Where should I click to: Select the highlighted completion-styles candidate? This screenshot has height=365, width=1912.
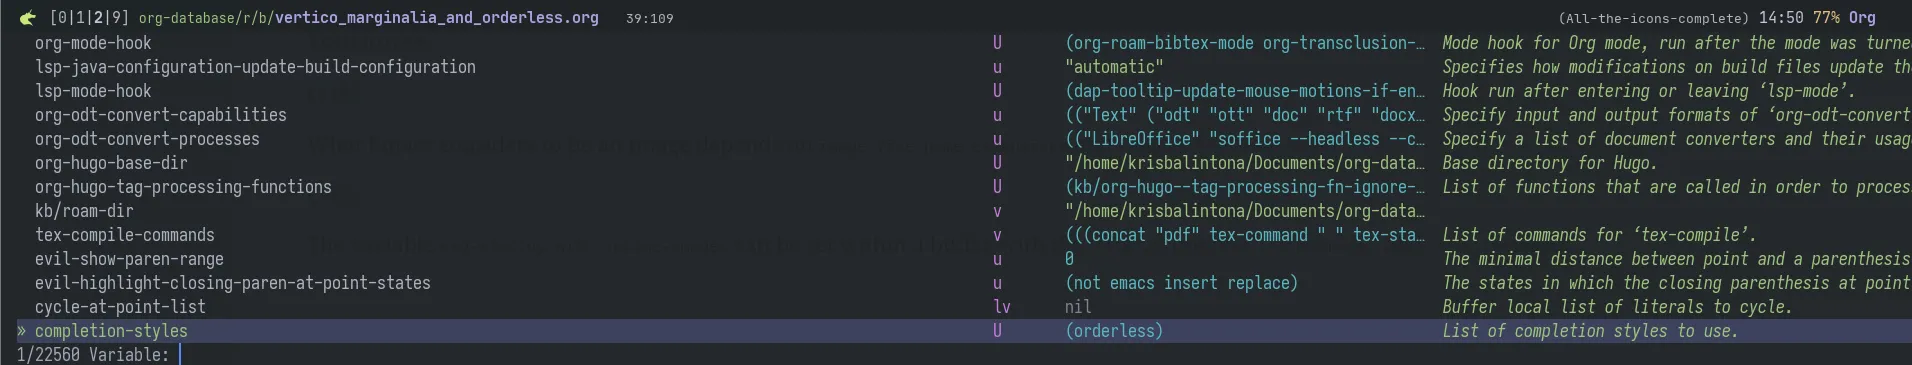111,331
